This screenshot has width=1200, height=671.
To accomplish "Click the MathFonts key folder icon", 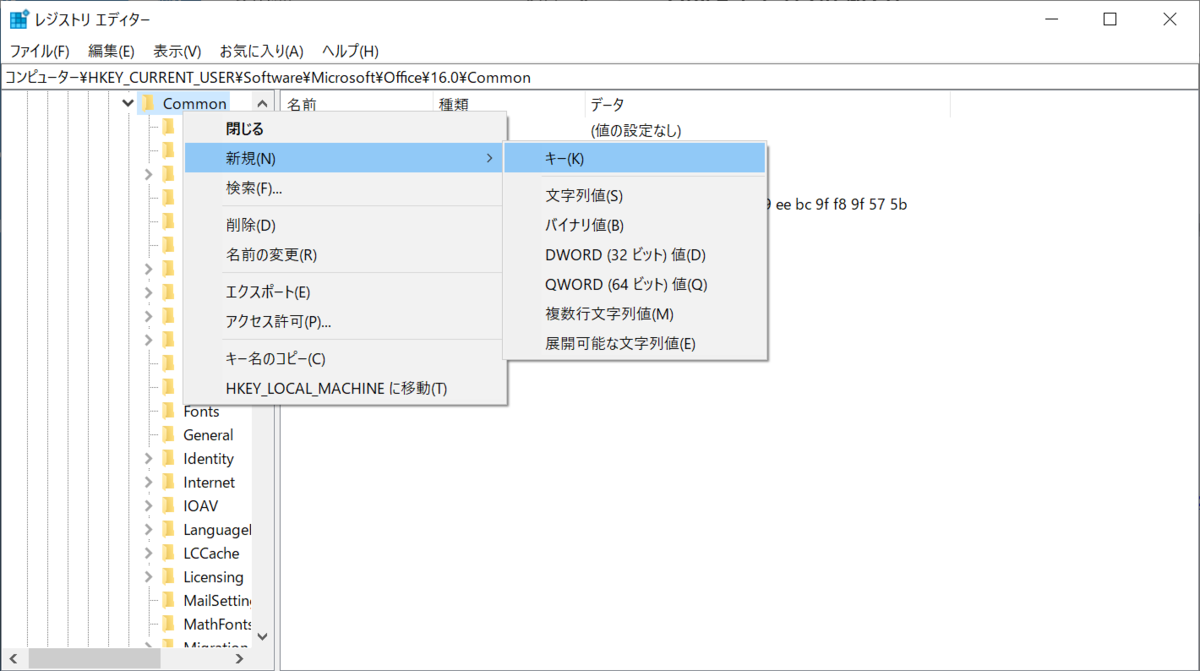I will pos(168,624).
